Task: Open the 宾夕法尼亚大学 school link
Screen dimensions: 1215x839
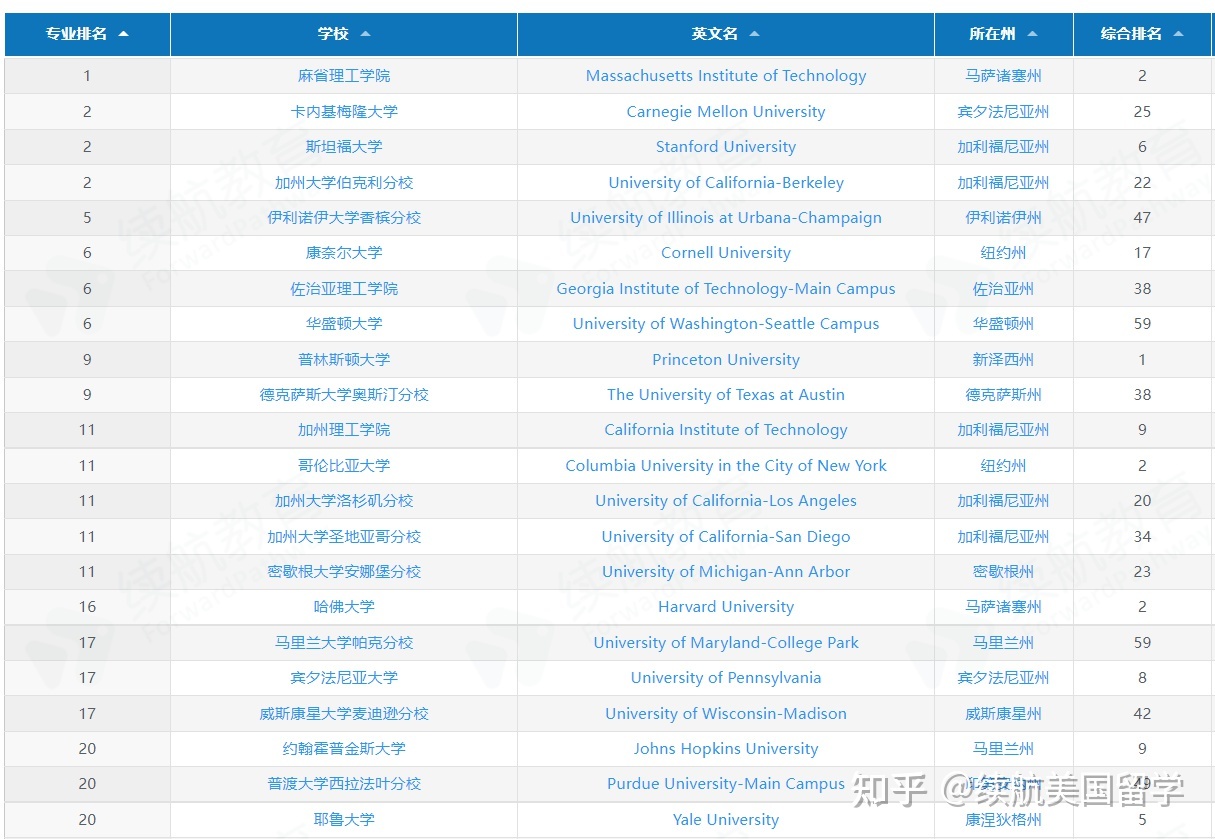Action: coord(344,678)
